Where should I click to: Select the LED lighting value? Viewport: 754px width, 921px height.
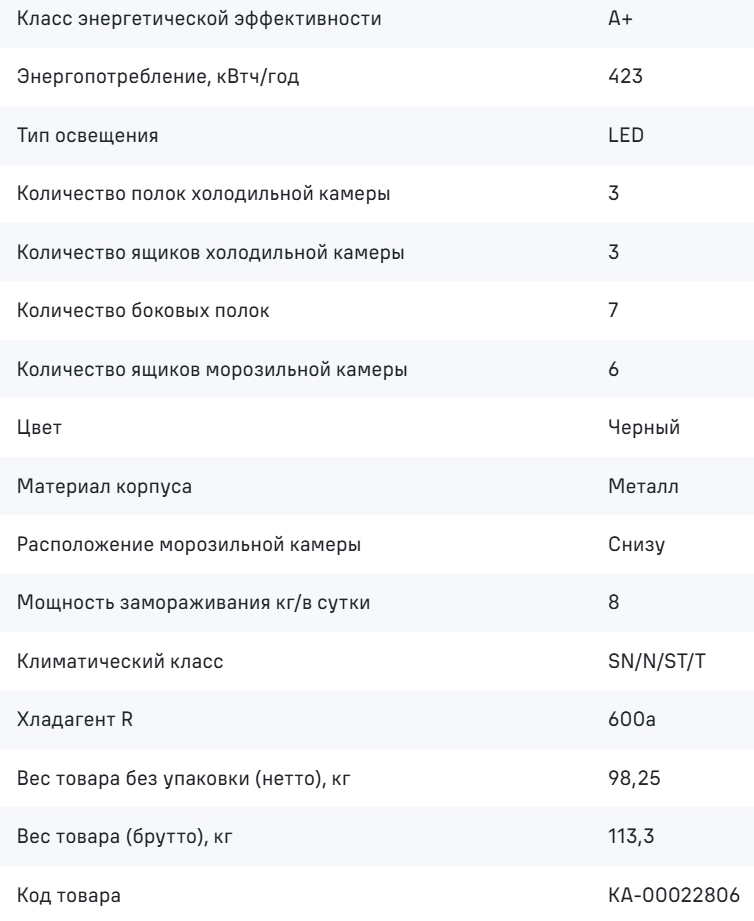(626, 135)
